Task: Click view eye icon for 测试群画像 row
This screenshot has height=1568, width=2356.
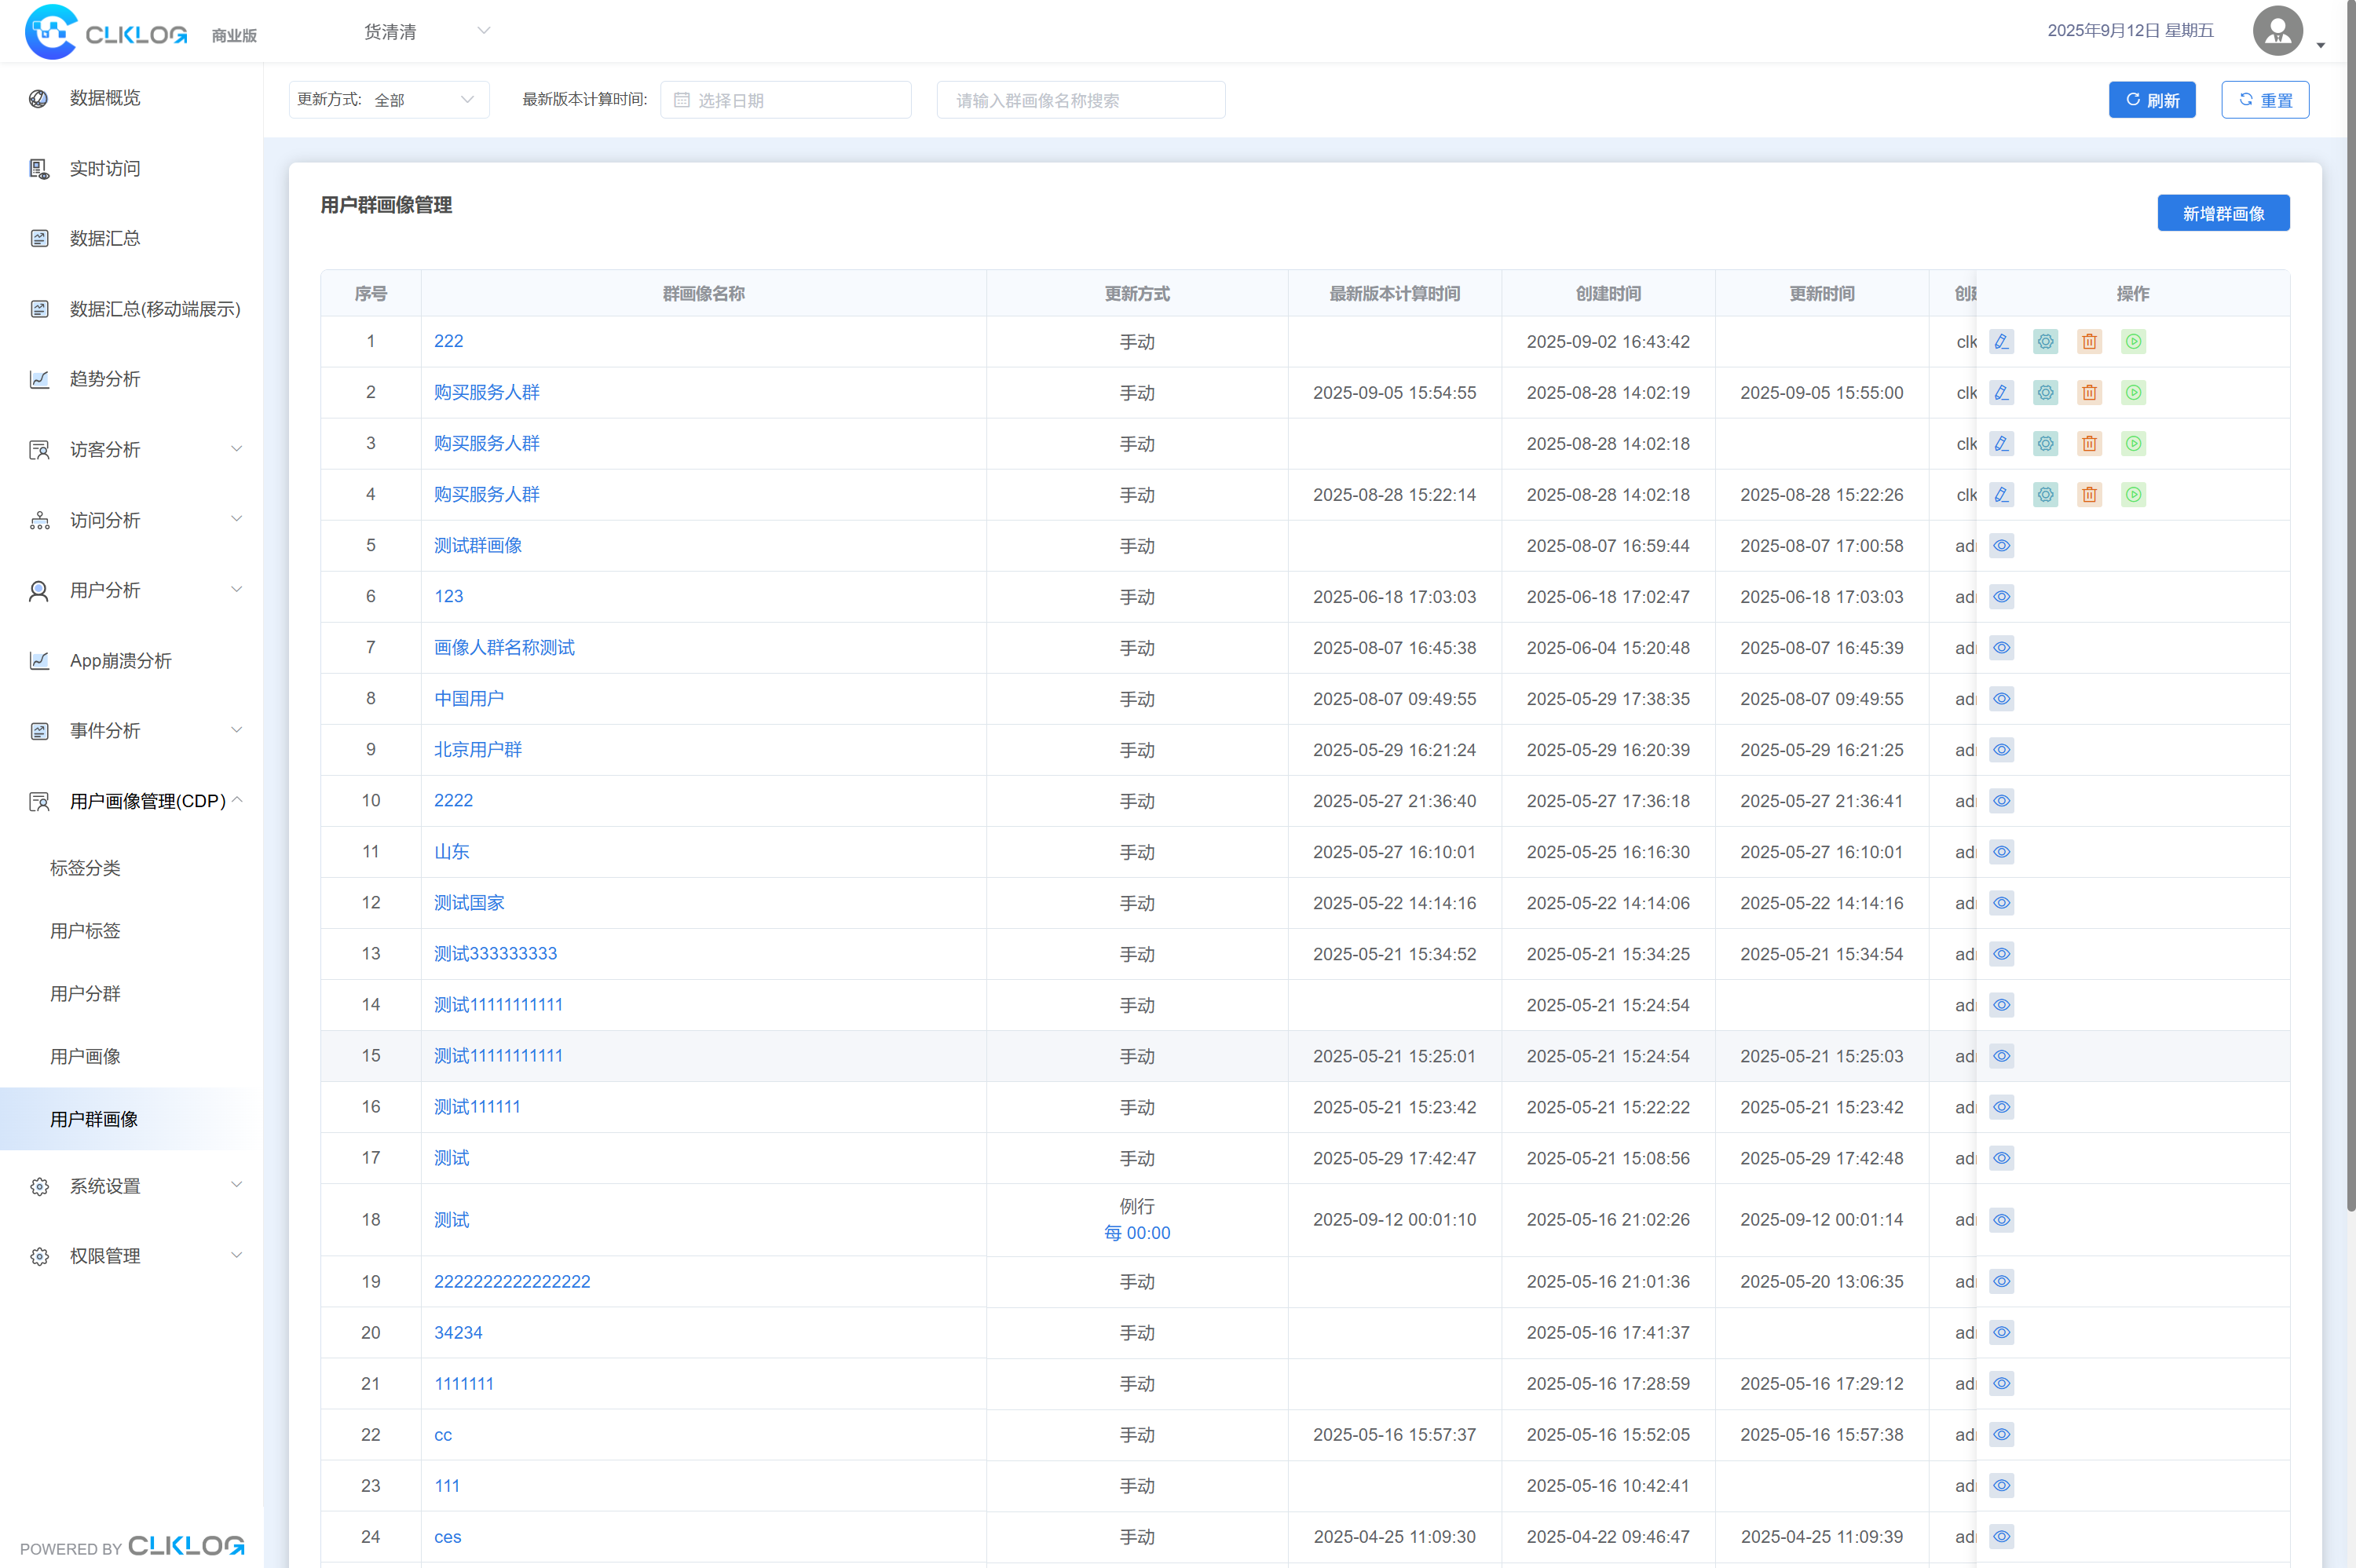Action: tap(2001, 546)
